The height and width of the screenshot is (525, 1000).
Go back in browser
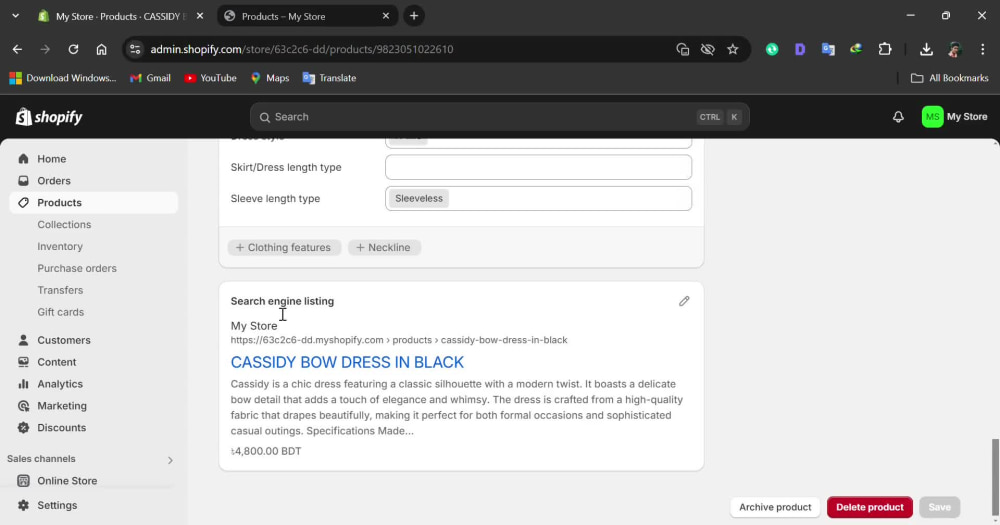pyautogui.click(x=17, y=49)
